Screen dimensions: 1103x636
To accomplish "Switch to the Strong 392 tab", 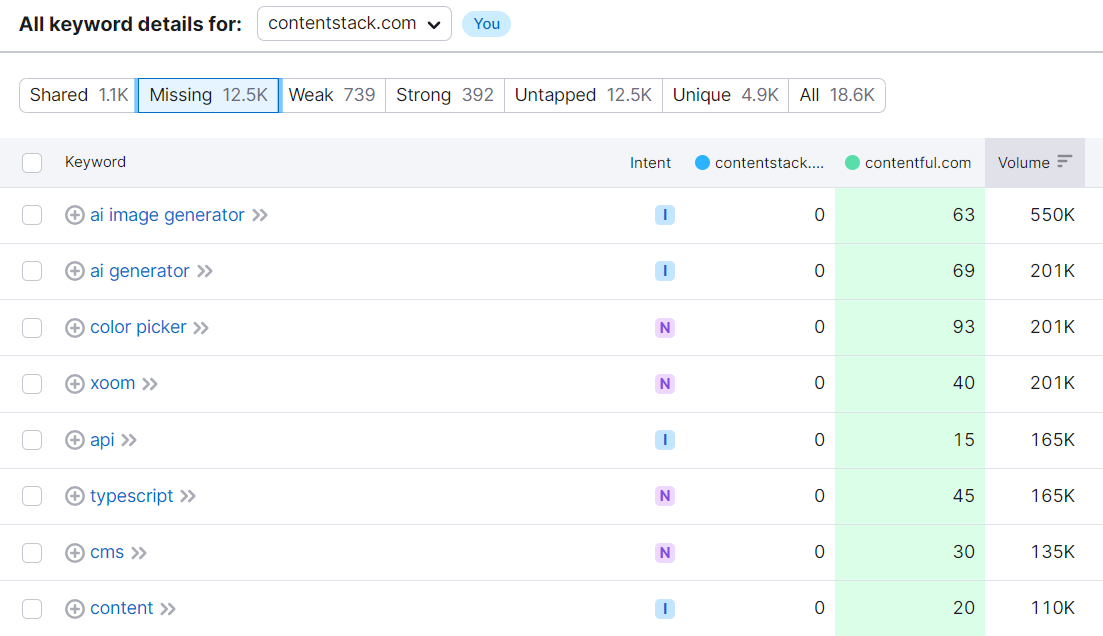I will click(445, 95).
